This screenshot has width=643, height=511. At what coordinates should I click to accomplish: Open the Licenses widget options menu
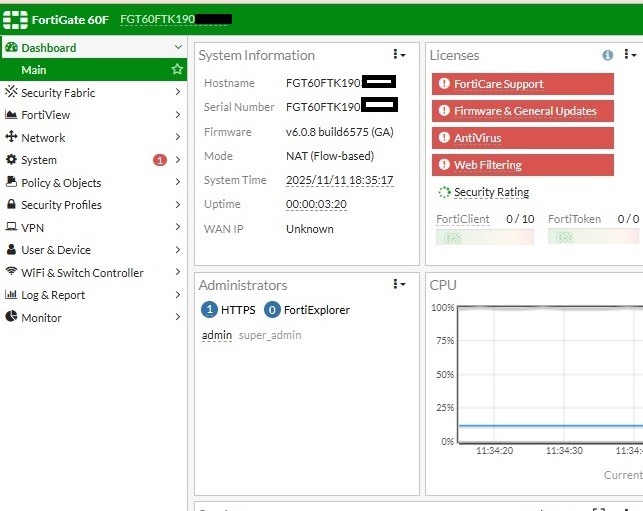click(x=630, y=55)
